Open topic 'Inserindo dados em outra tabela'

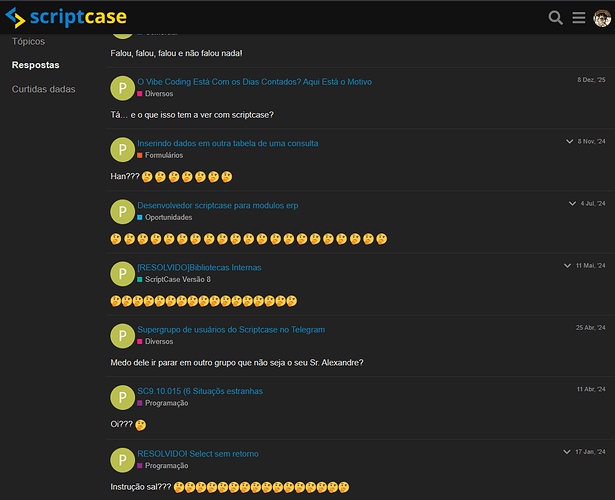[228, 143]
